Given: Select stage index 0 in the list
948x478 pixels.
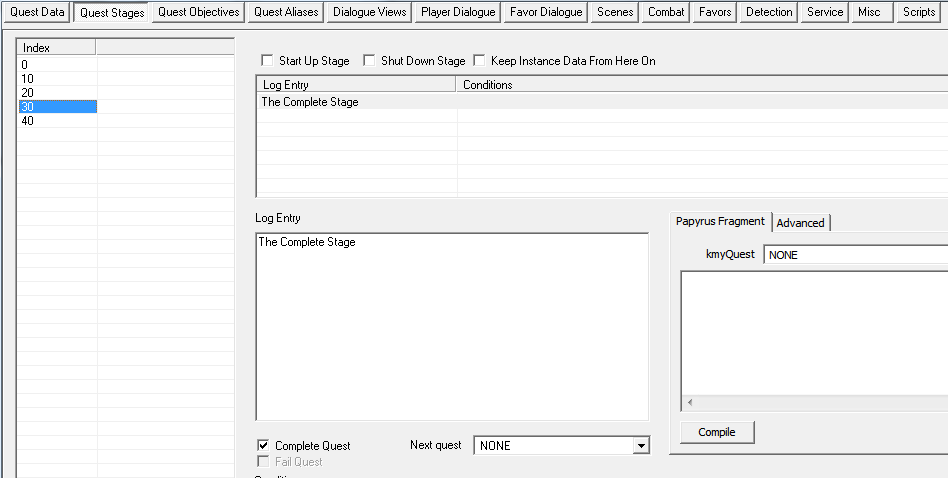Looking at the screenshot, I should [x=25, y=65].
